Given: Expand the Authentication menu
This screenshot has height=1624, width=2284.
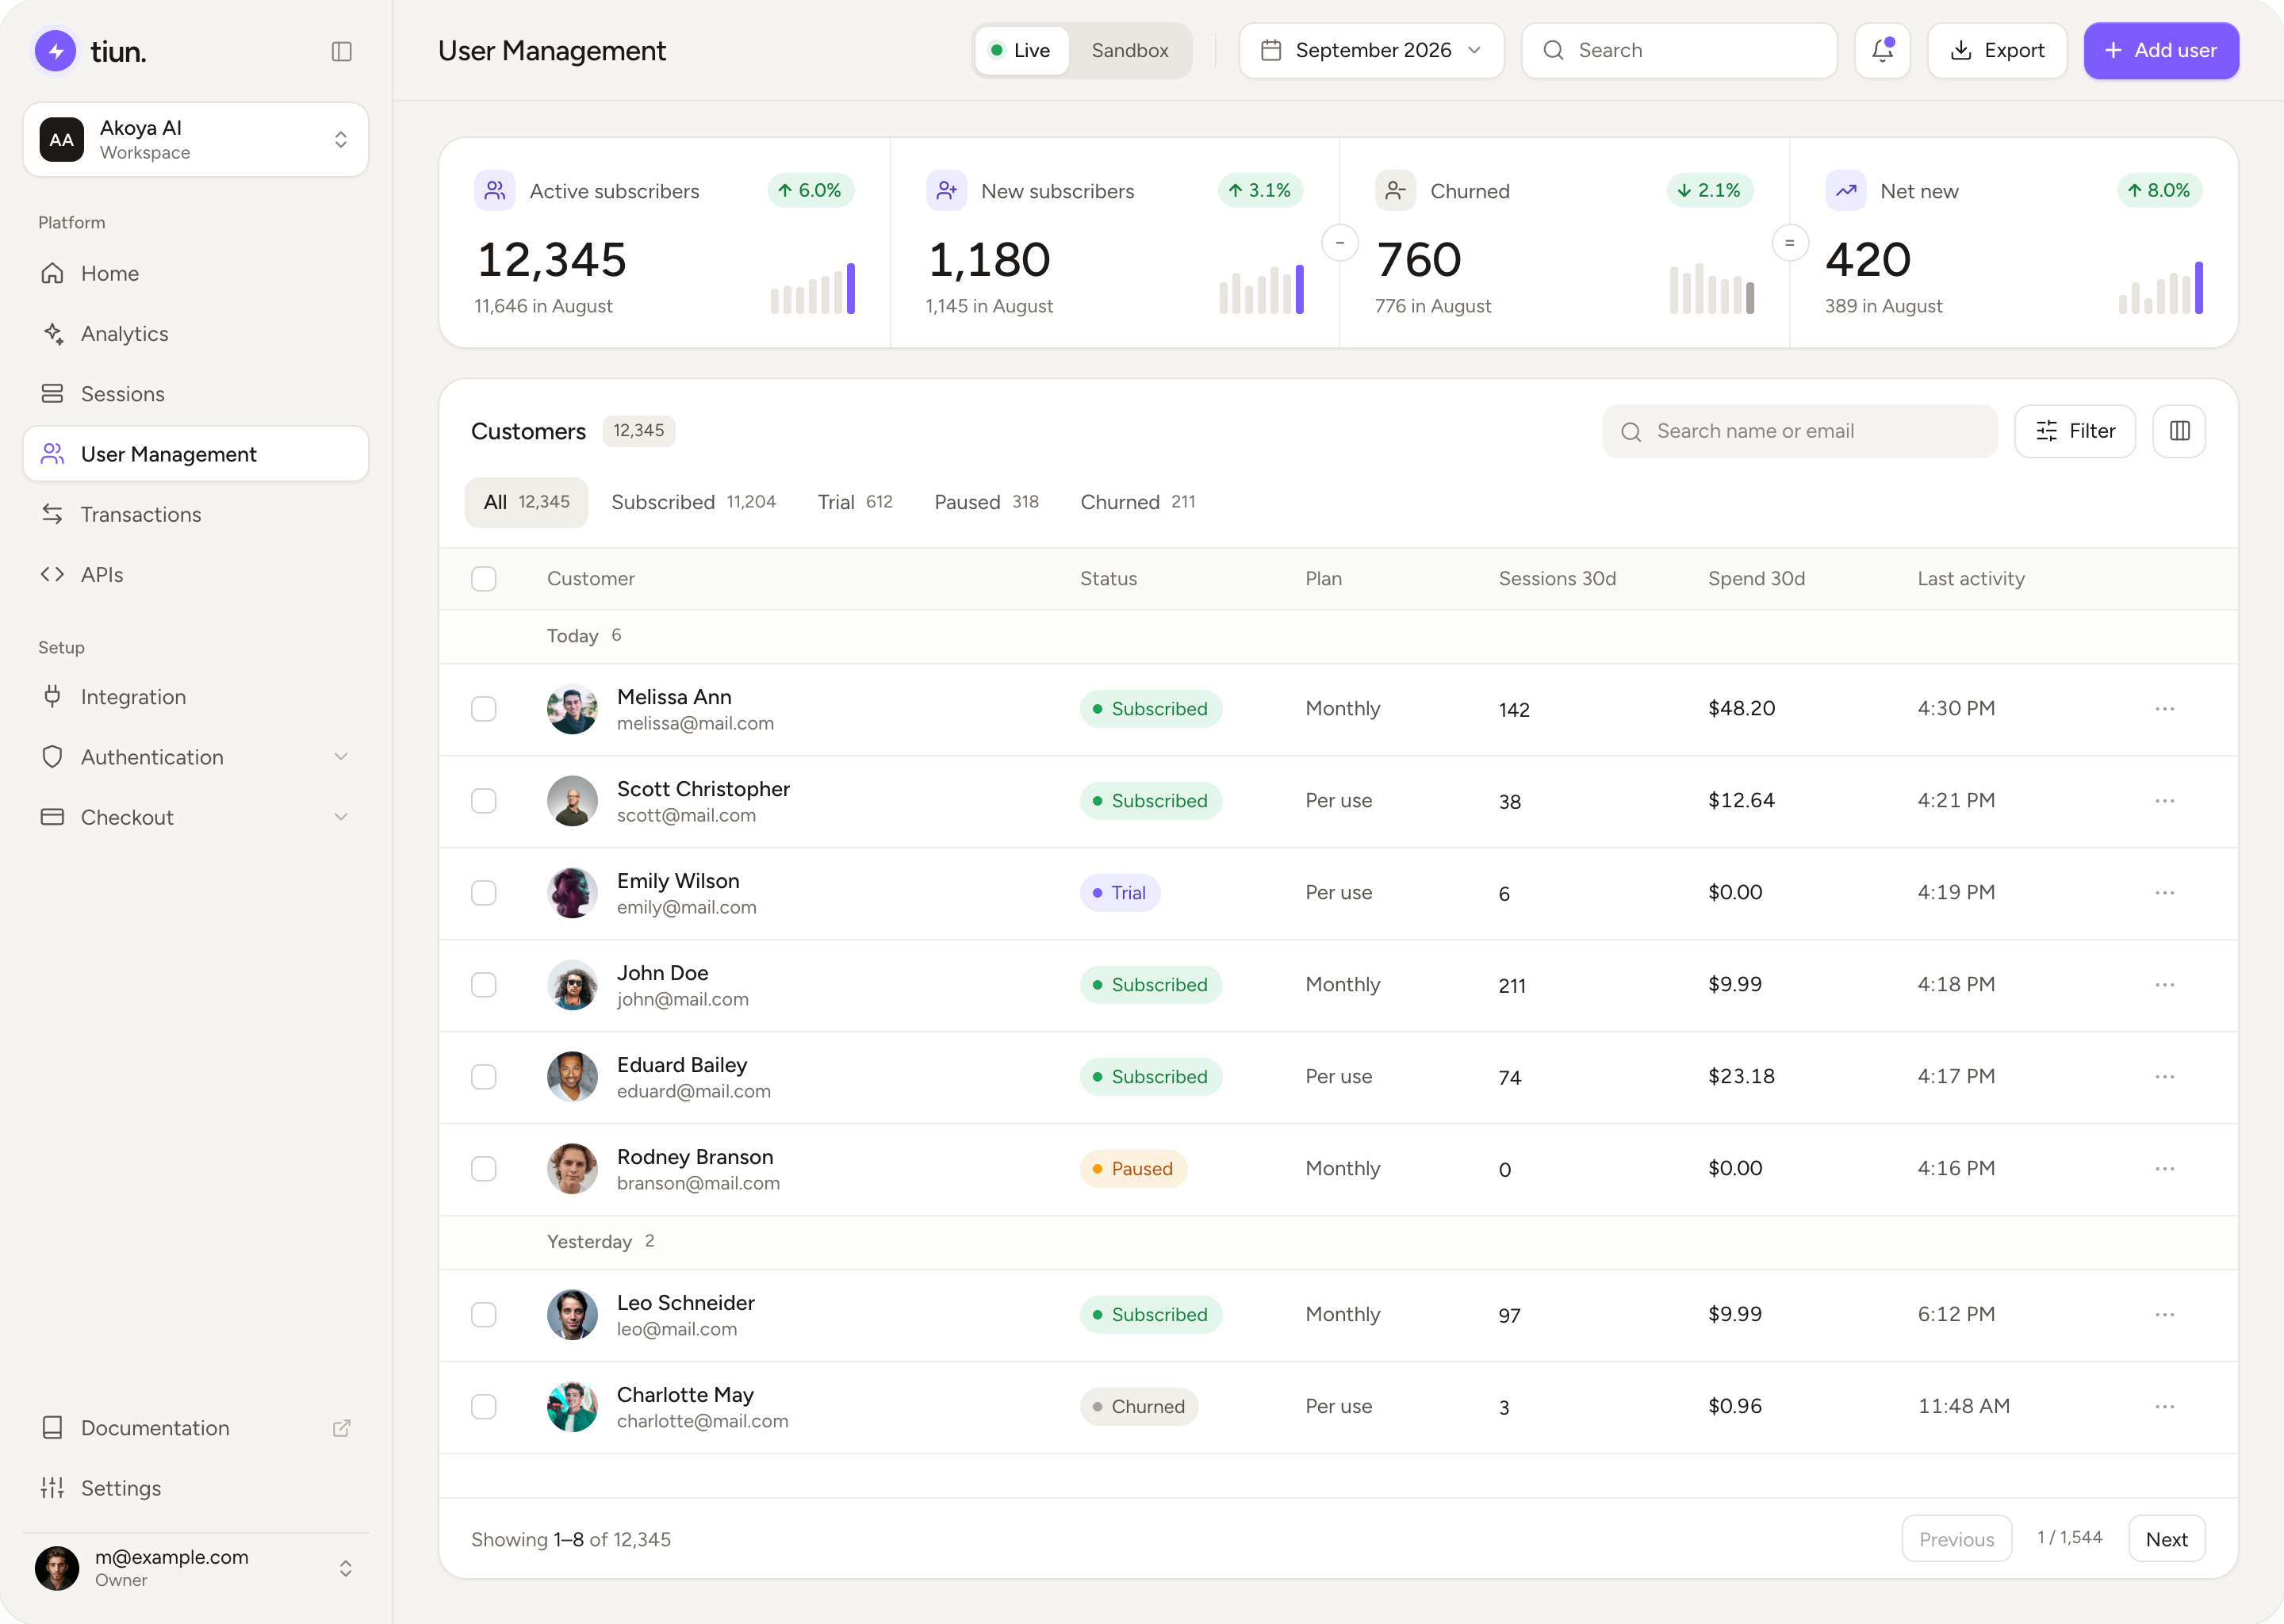Looking at the screenshot, I should pos(196,757).
